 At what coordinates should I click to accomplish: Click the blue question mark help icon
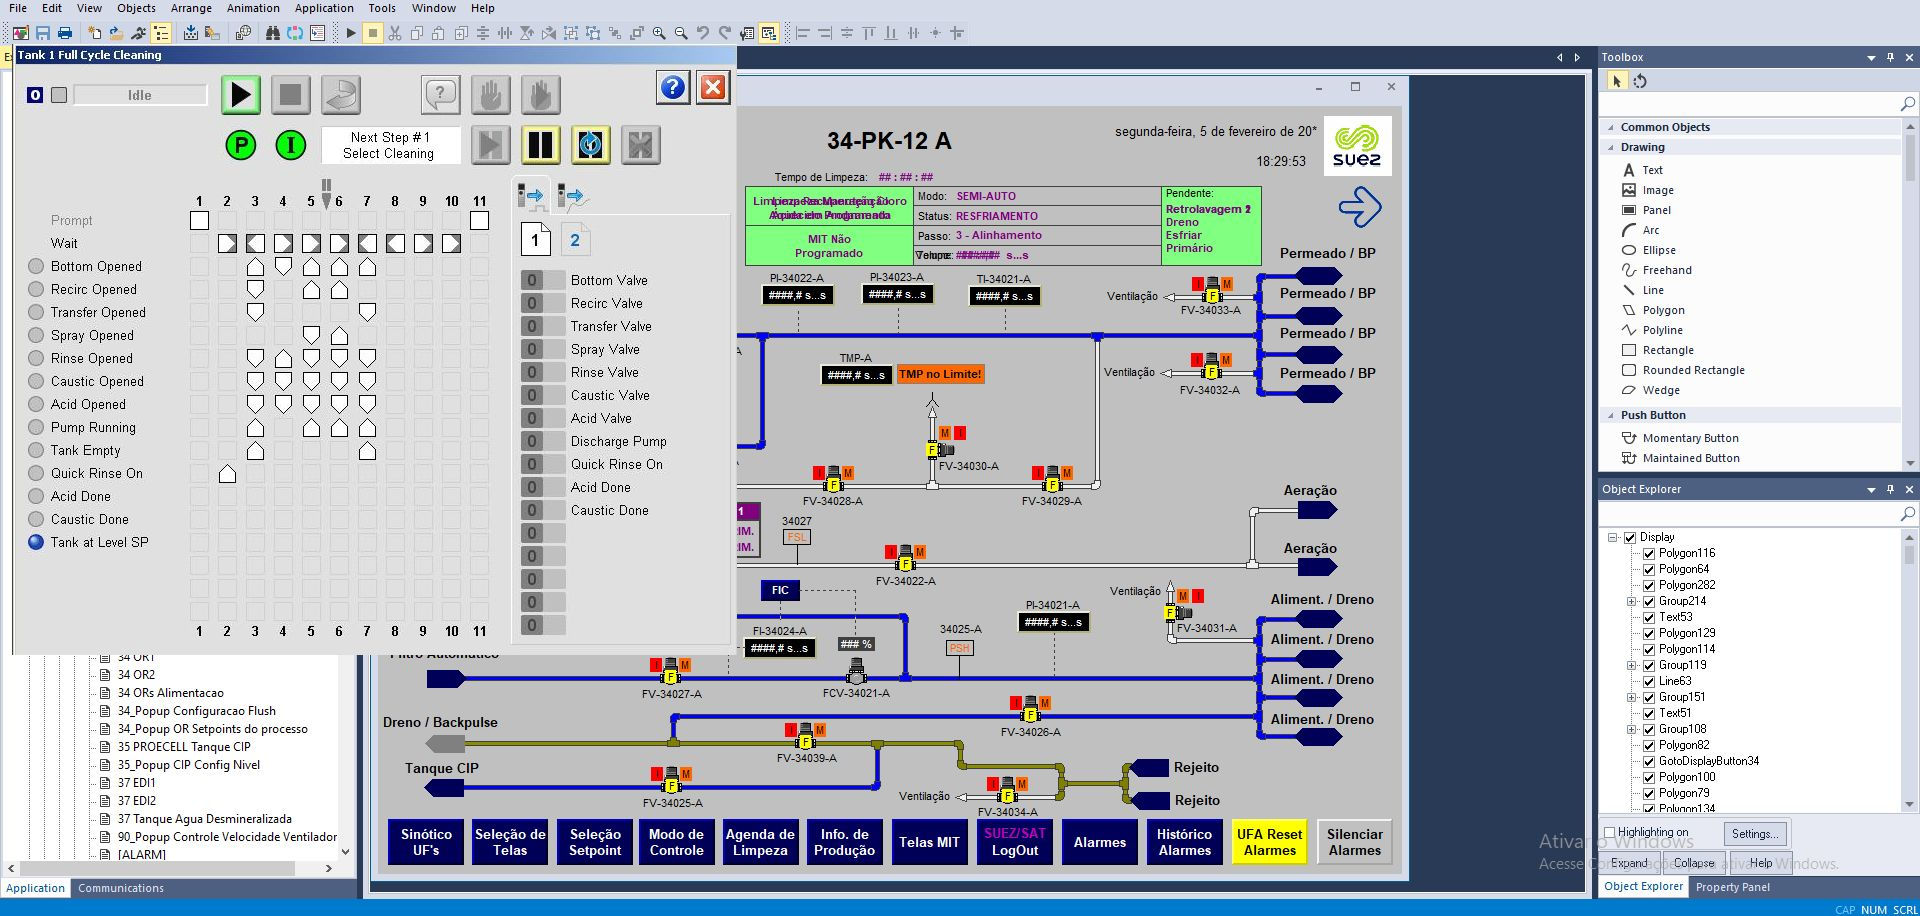673,87
